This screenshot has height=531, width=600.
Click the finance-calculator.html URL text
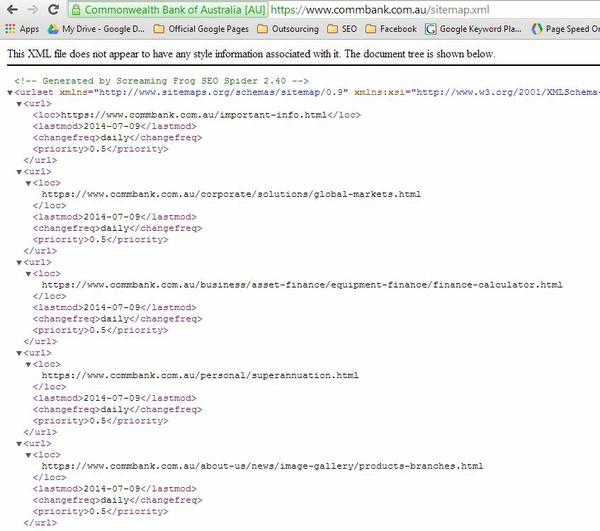[302, 285]
